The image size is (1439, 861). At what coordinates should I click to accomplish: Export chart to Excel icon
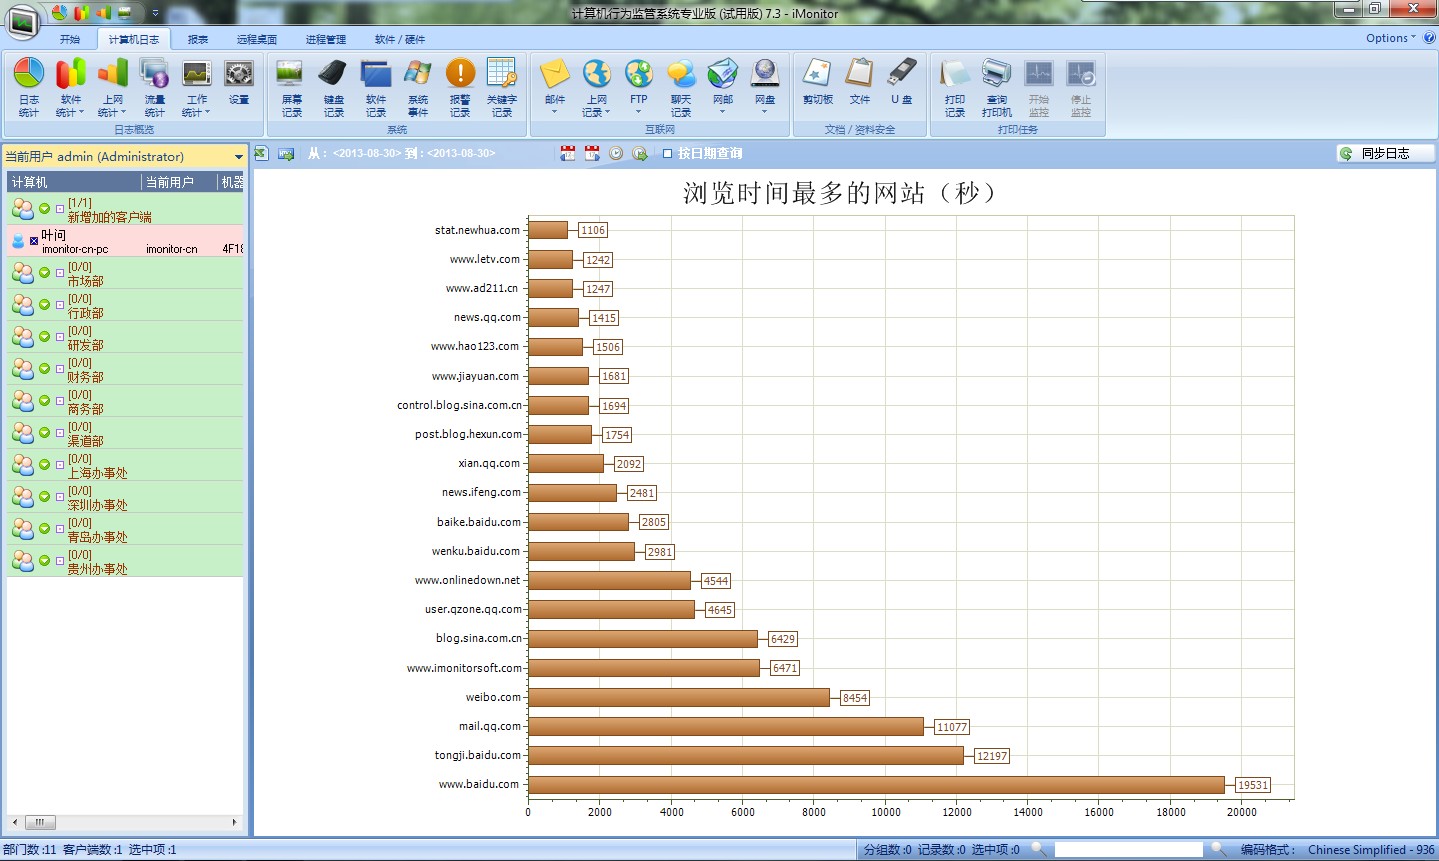[261, 153]
